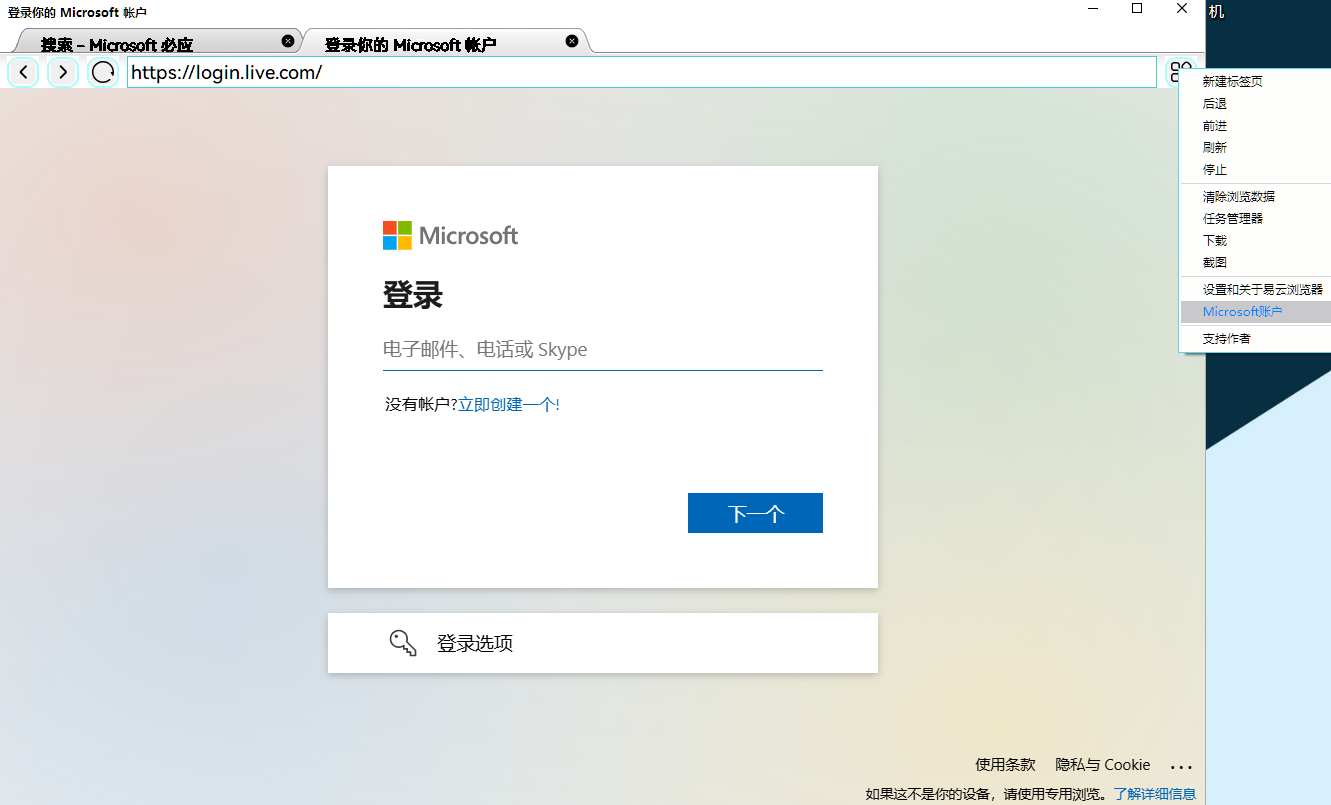Open the 登录选项 sign-in options button
The image size is (1331, 805).
tap(603, 643)
